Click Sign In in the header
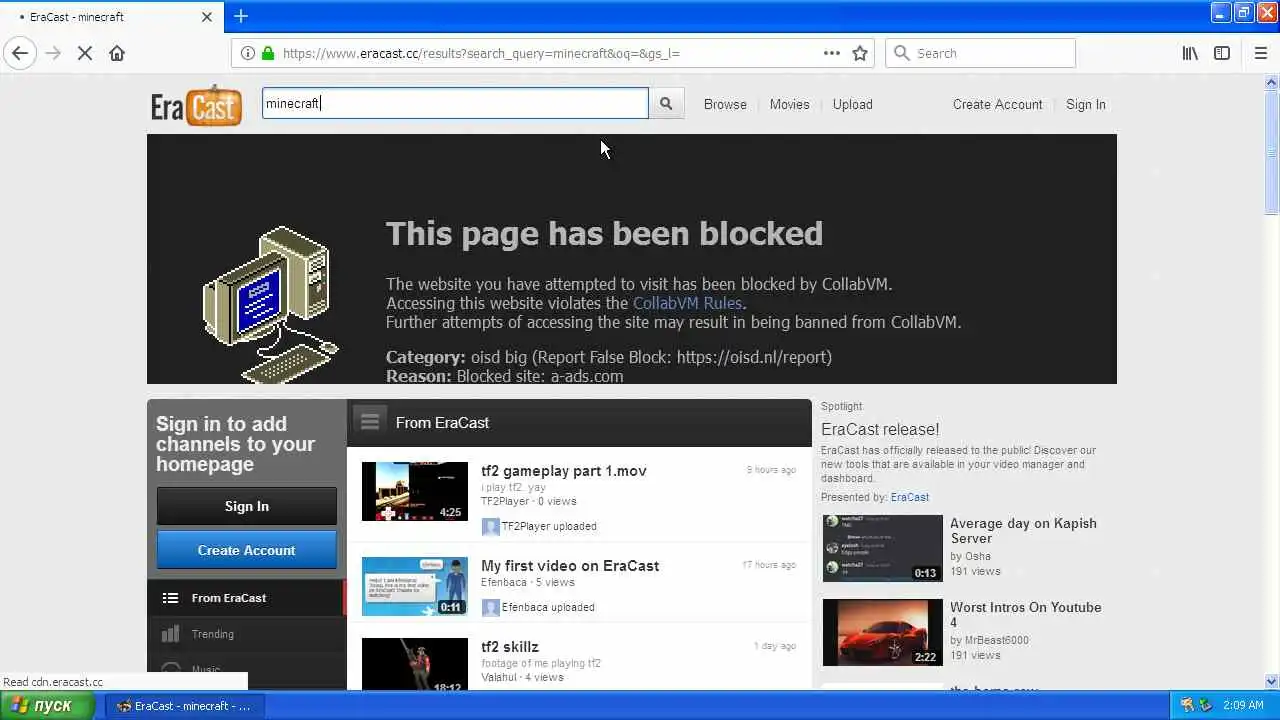This screenshot has height=720, width=1280. point(1085,104)
